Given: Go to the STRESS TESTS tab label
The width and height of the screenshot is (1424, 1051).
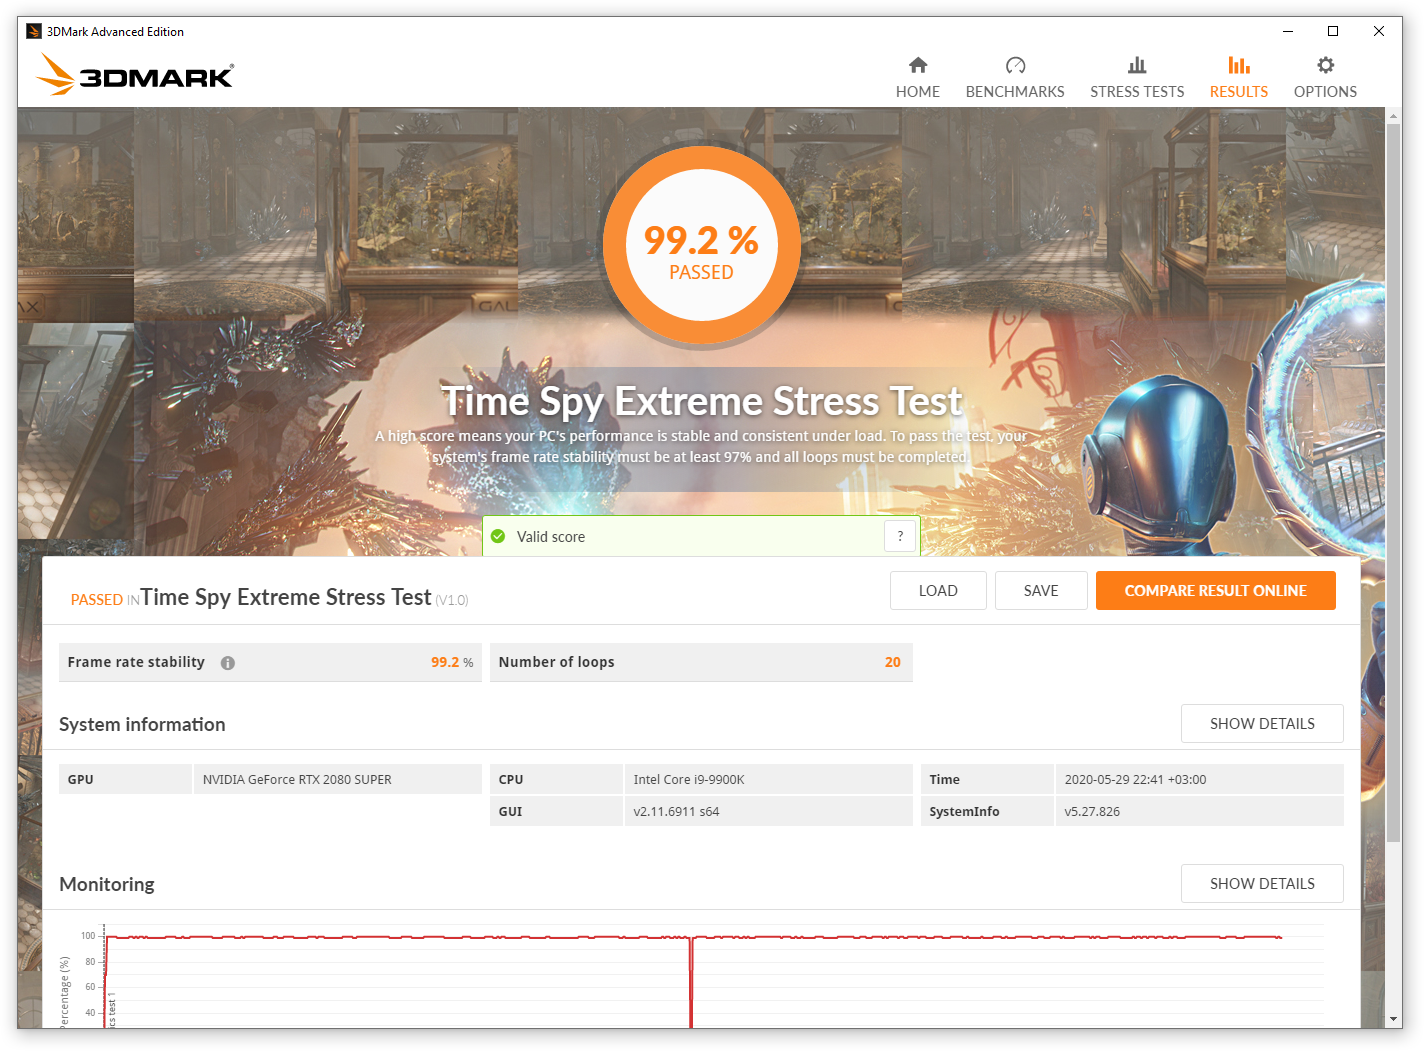Looking at the screenshot, I should pyautogui.click(x=1137, y=92).
